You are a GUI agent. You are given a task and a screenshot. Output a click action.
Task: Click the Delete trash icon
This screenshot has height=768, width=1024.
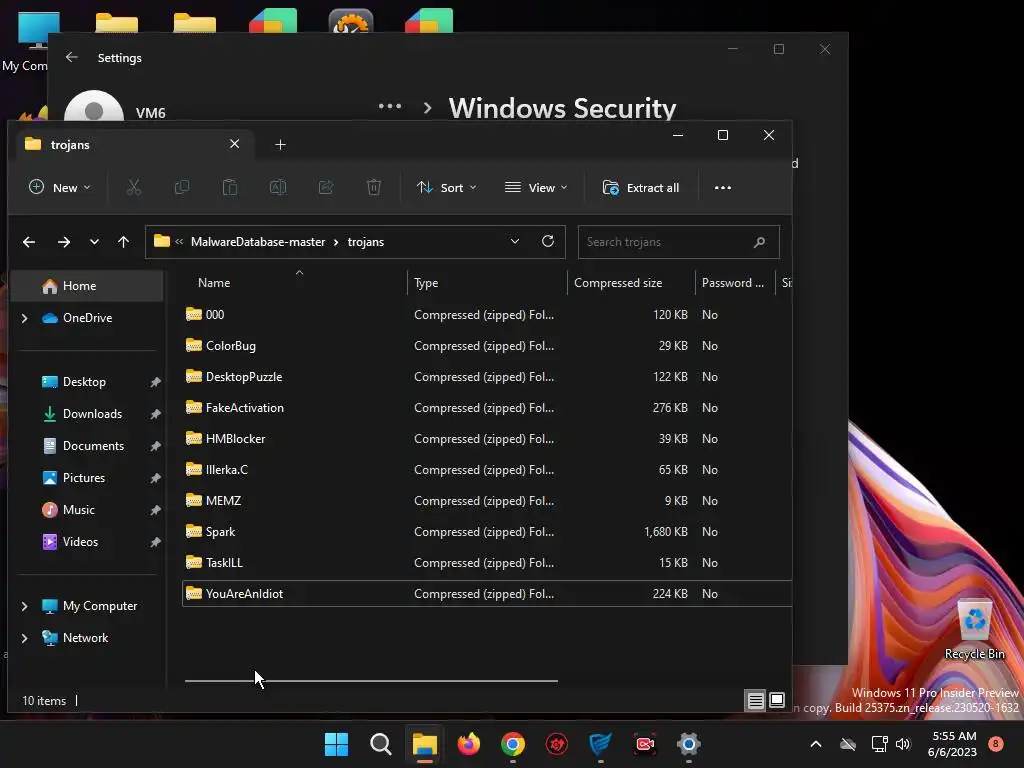click(374, 187)
